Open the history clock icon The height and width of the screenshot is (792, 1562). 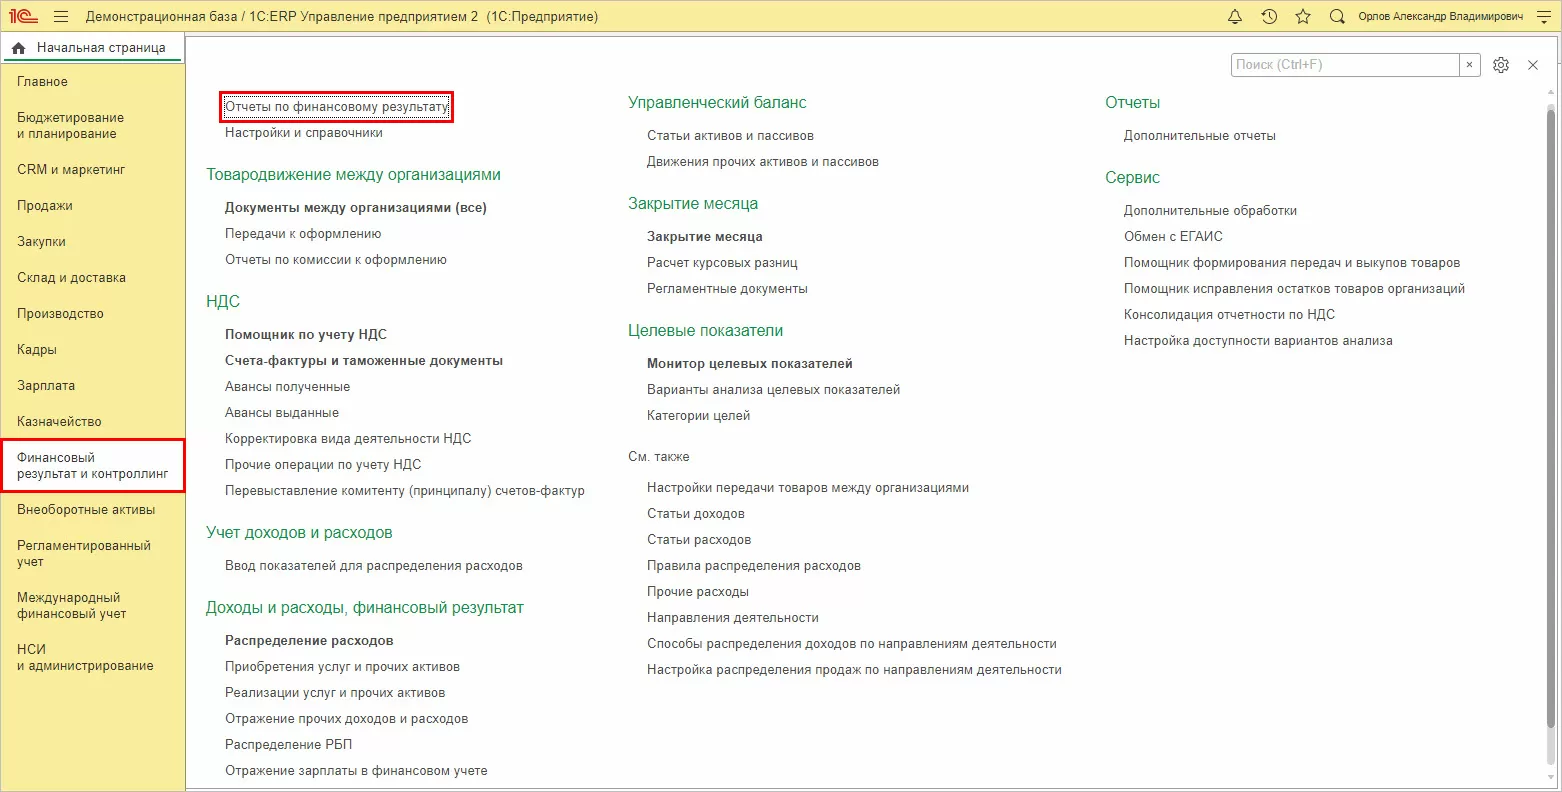click(1269, 16)
